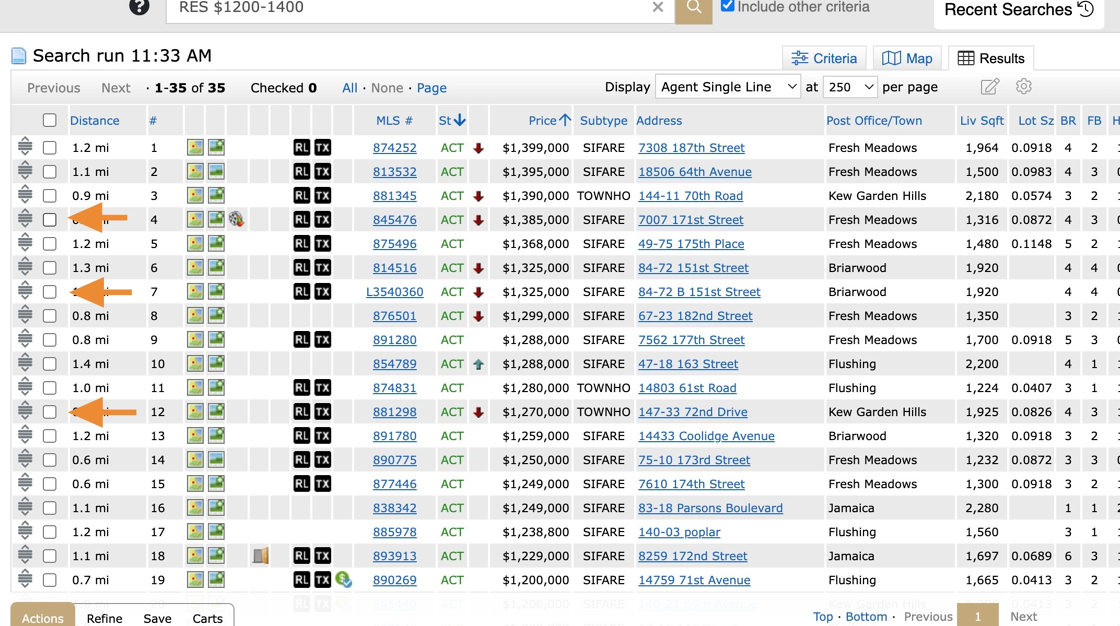Viewport: 1120px width, 626px height.
Task: Click the search magnifier button
Action: (x=693, y=9)
